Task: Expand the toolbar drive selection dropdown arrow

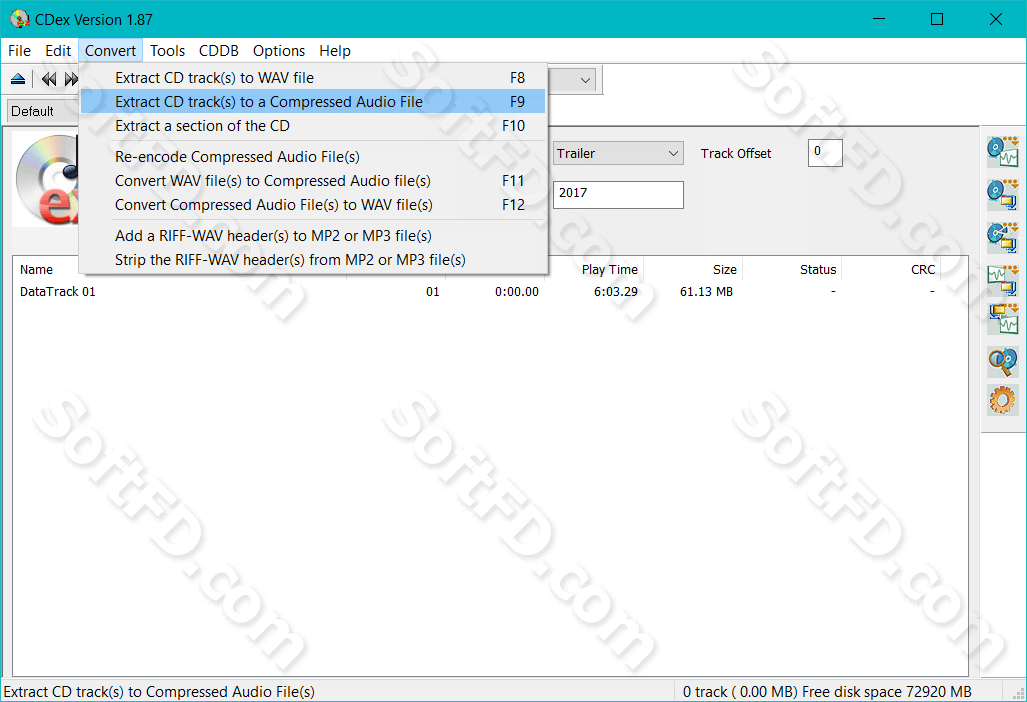Action: point(585,81)
